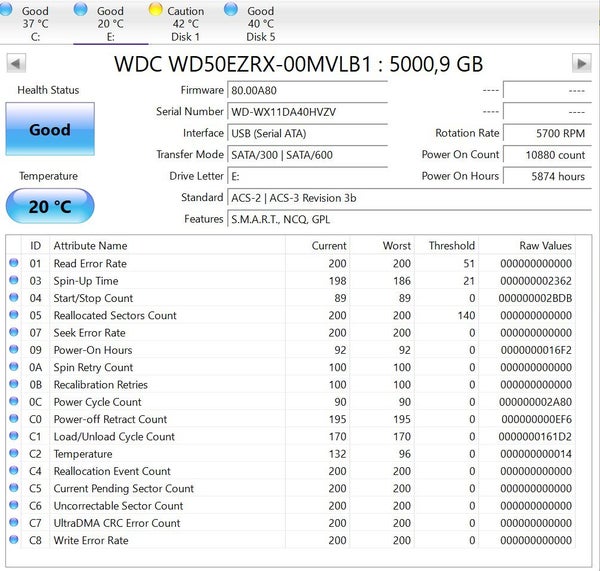Switch to the Disk 5 tab

pos(260,24)
